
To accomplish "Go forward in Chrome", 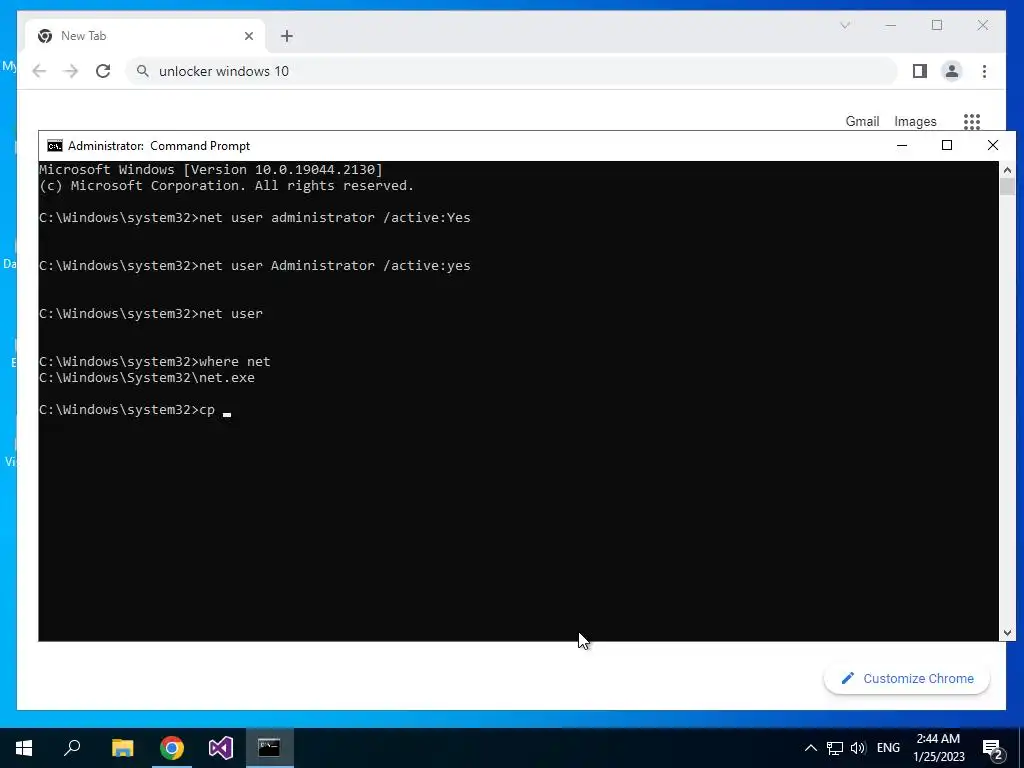I will (71, 71).
